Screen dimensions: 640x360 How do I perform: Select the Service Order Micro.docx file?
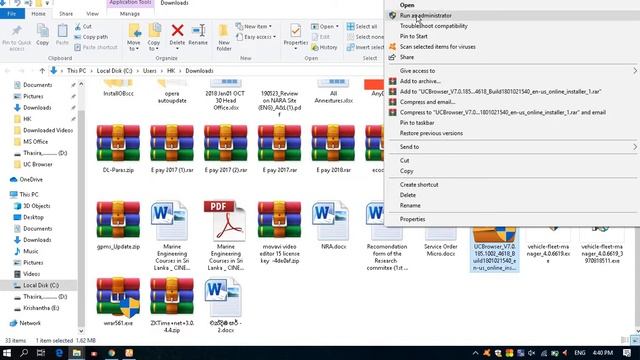pyautogui.click(x=440, y=241)
